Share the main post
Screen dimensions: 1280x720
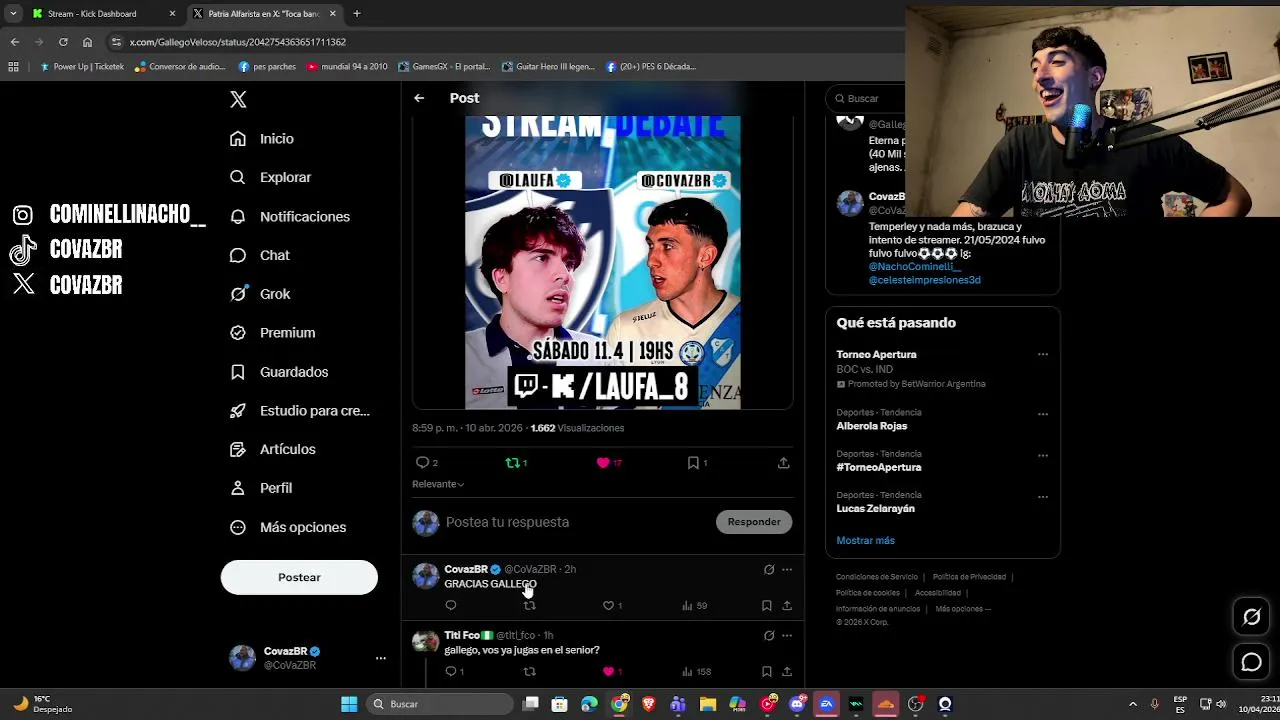click(783, 463)
